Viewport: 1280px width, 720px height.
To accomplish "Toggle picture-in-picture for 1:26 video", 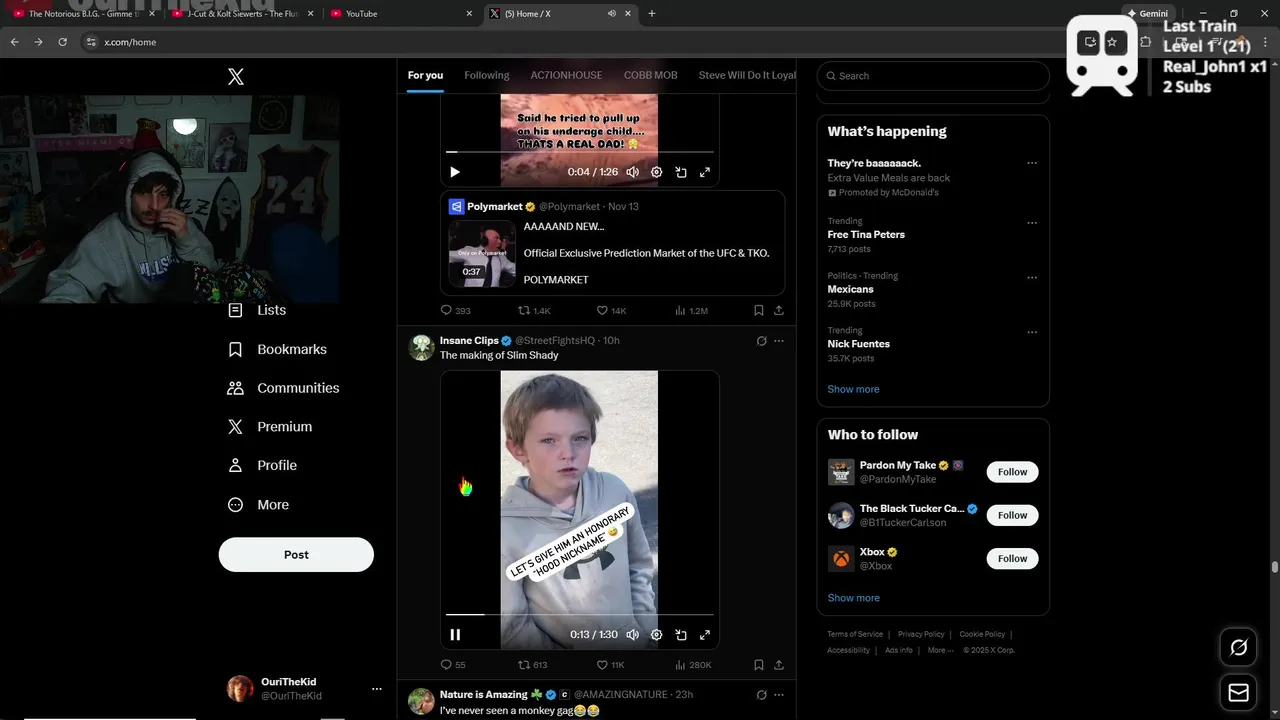I will [x=681, y=172].
